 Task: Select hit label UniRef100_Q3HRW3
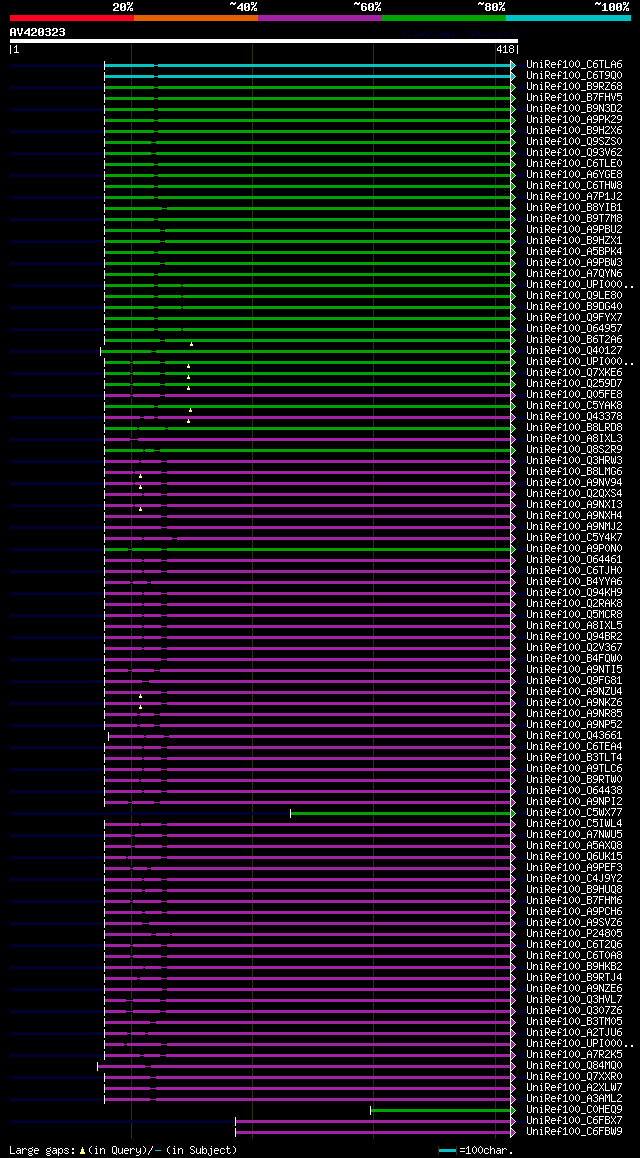coord(574,461)
